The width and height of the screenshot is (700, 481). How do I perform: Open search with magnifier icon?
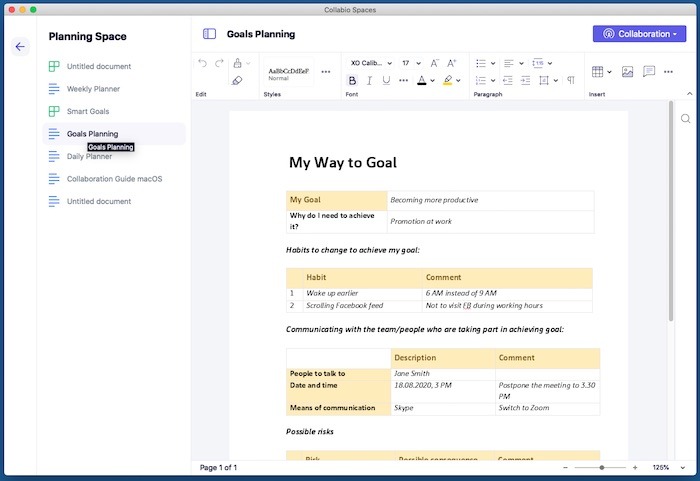(x=686, y=118)
